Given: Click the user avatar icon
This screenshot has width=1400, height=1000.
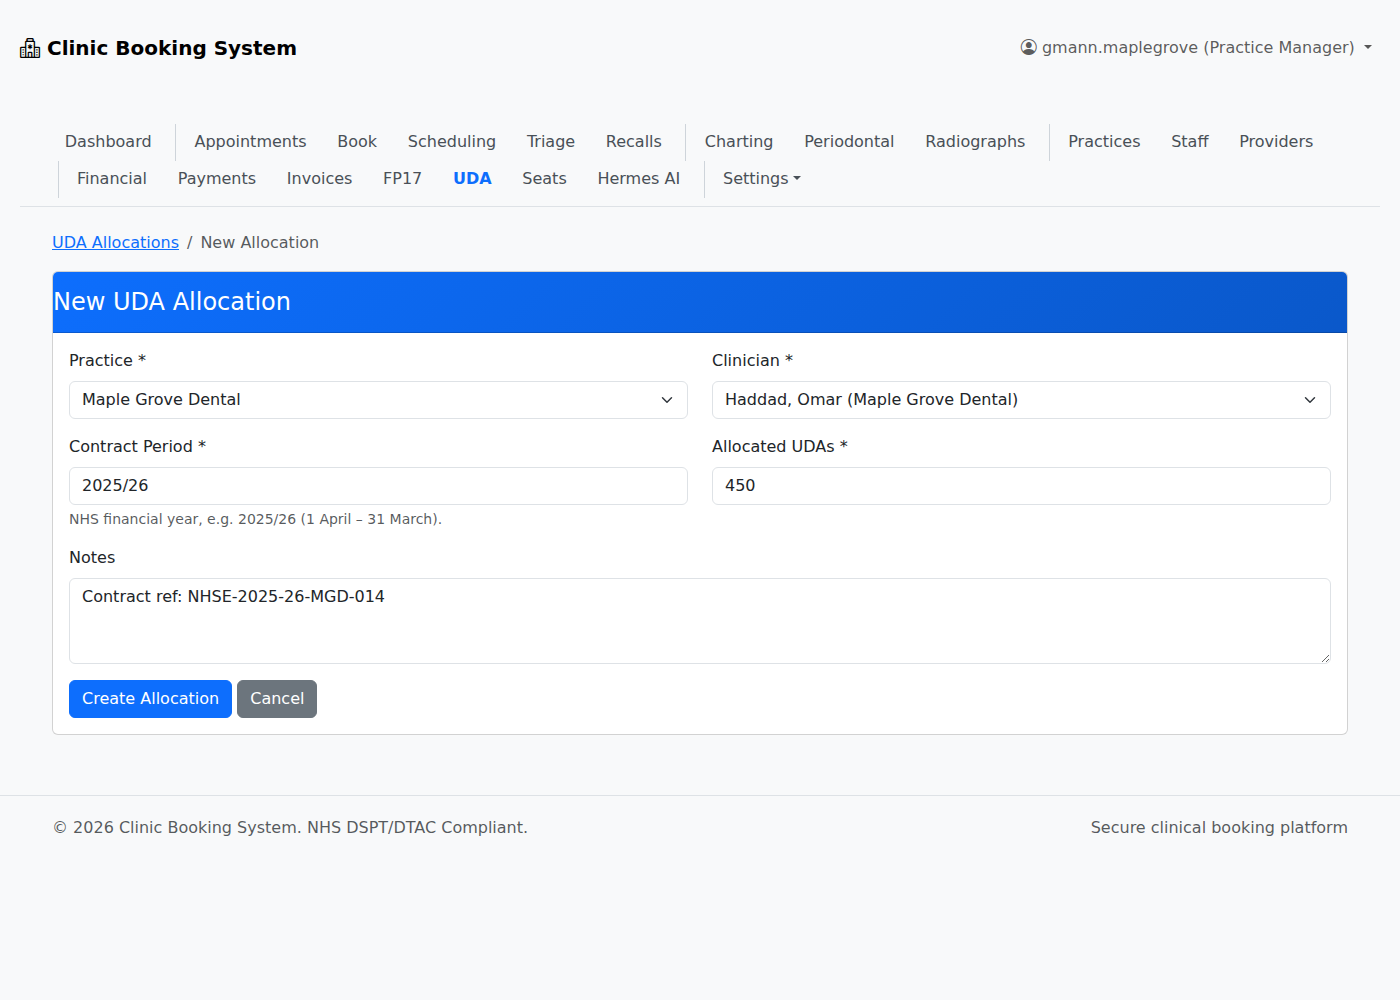Looking at the screenshot, I should [1028, 47].
